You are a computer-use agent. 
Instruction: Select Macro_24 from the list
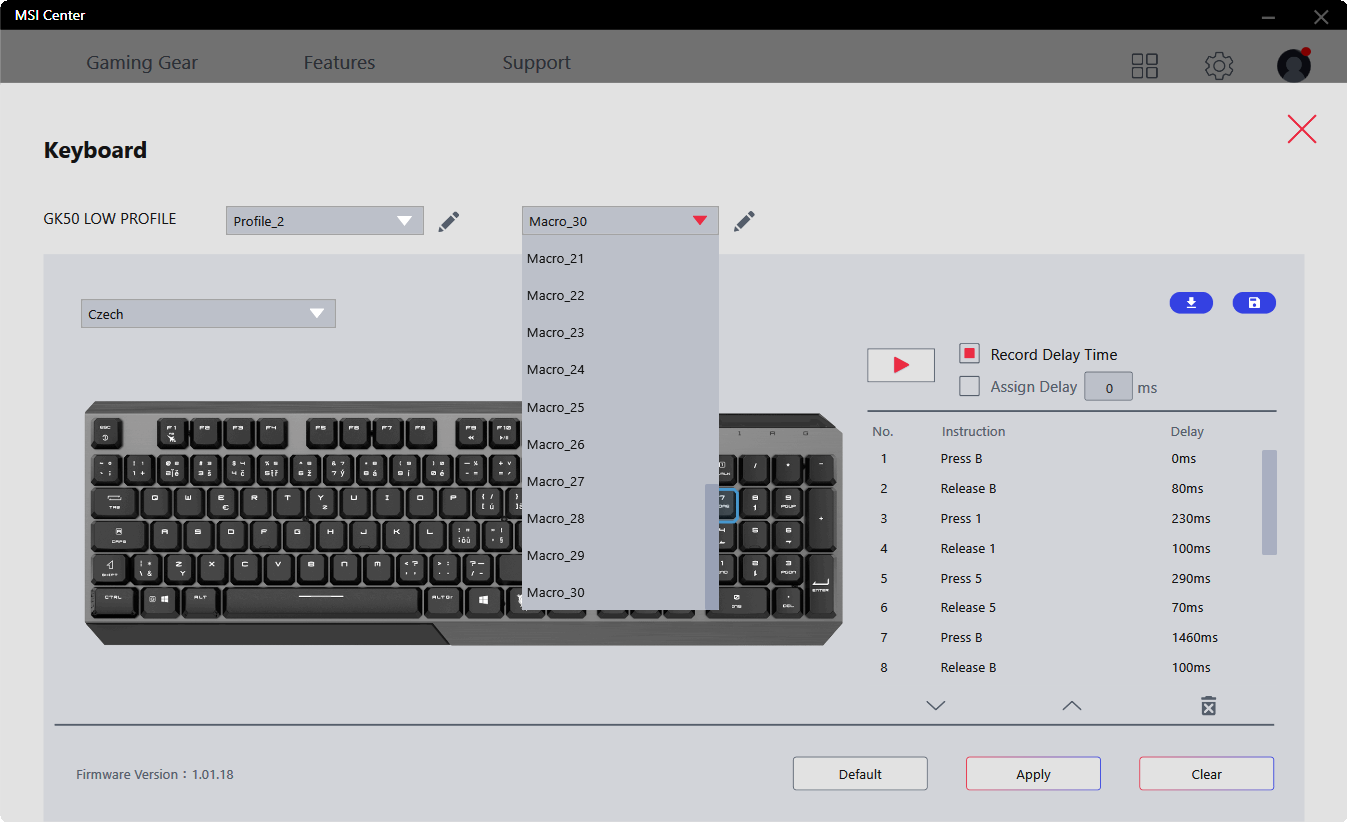(x=613, y=369)
